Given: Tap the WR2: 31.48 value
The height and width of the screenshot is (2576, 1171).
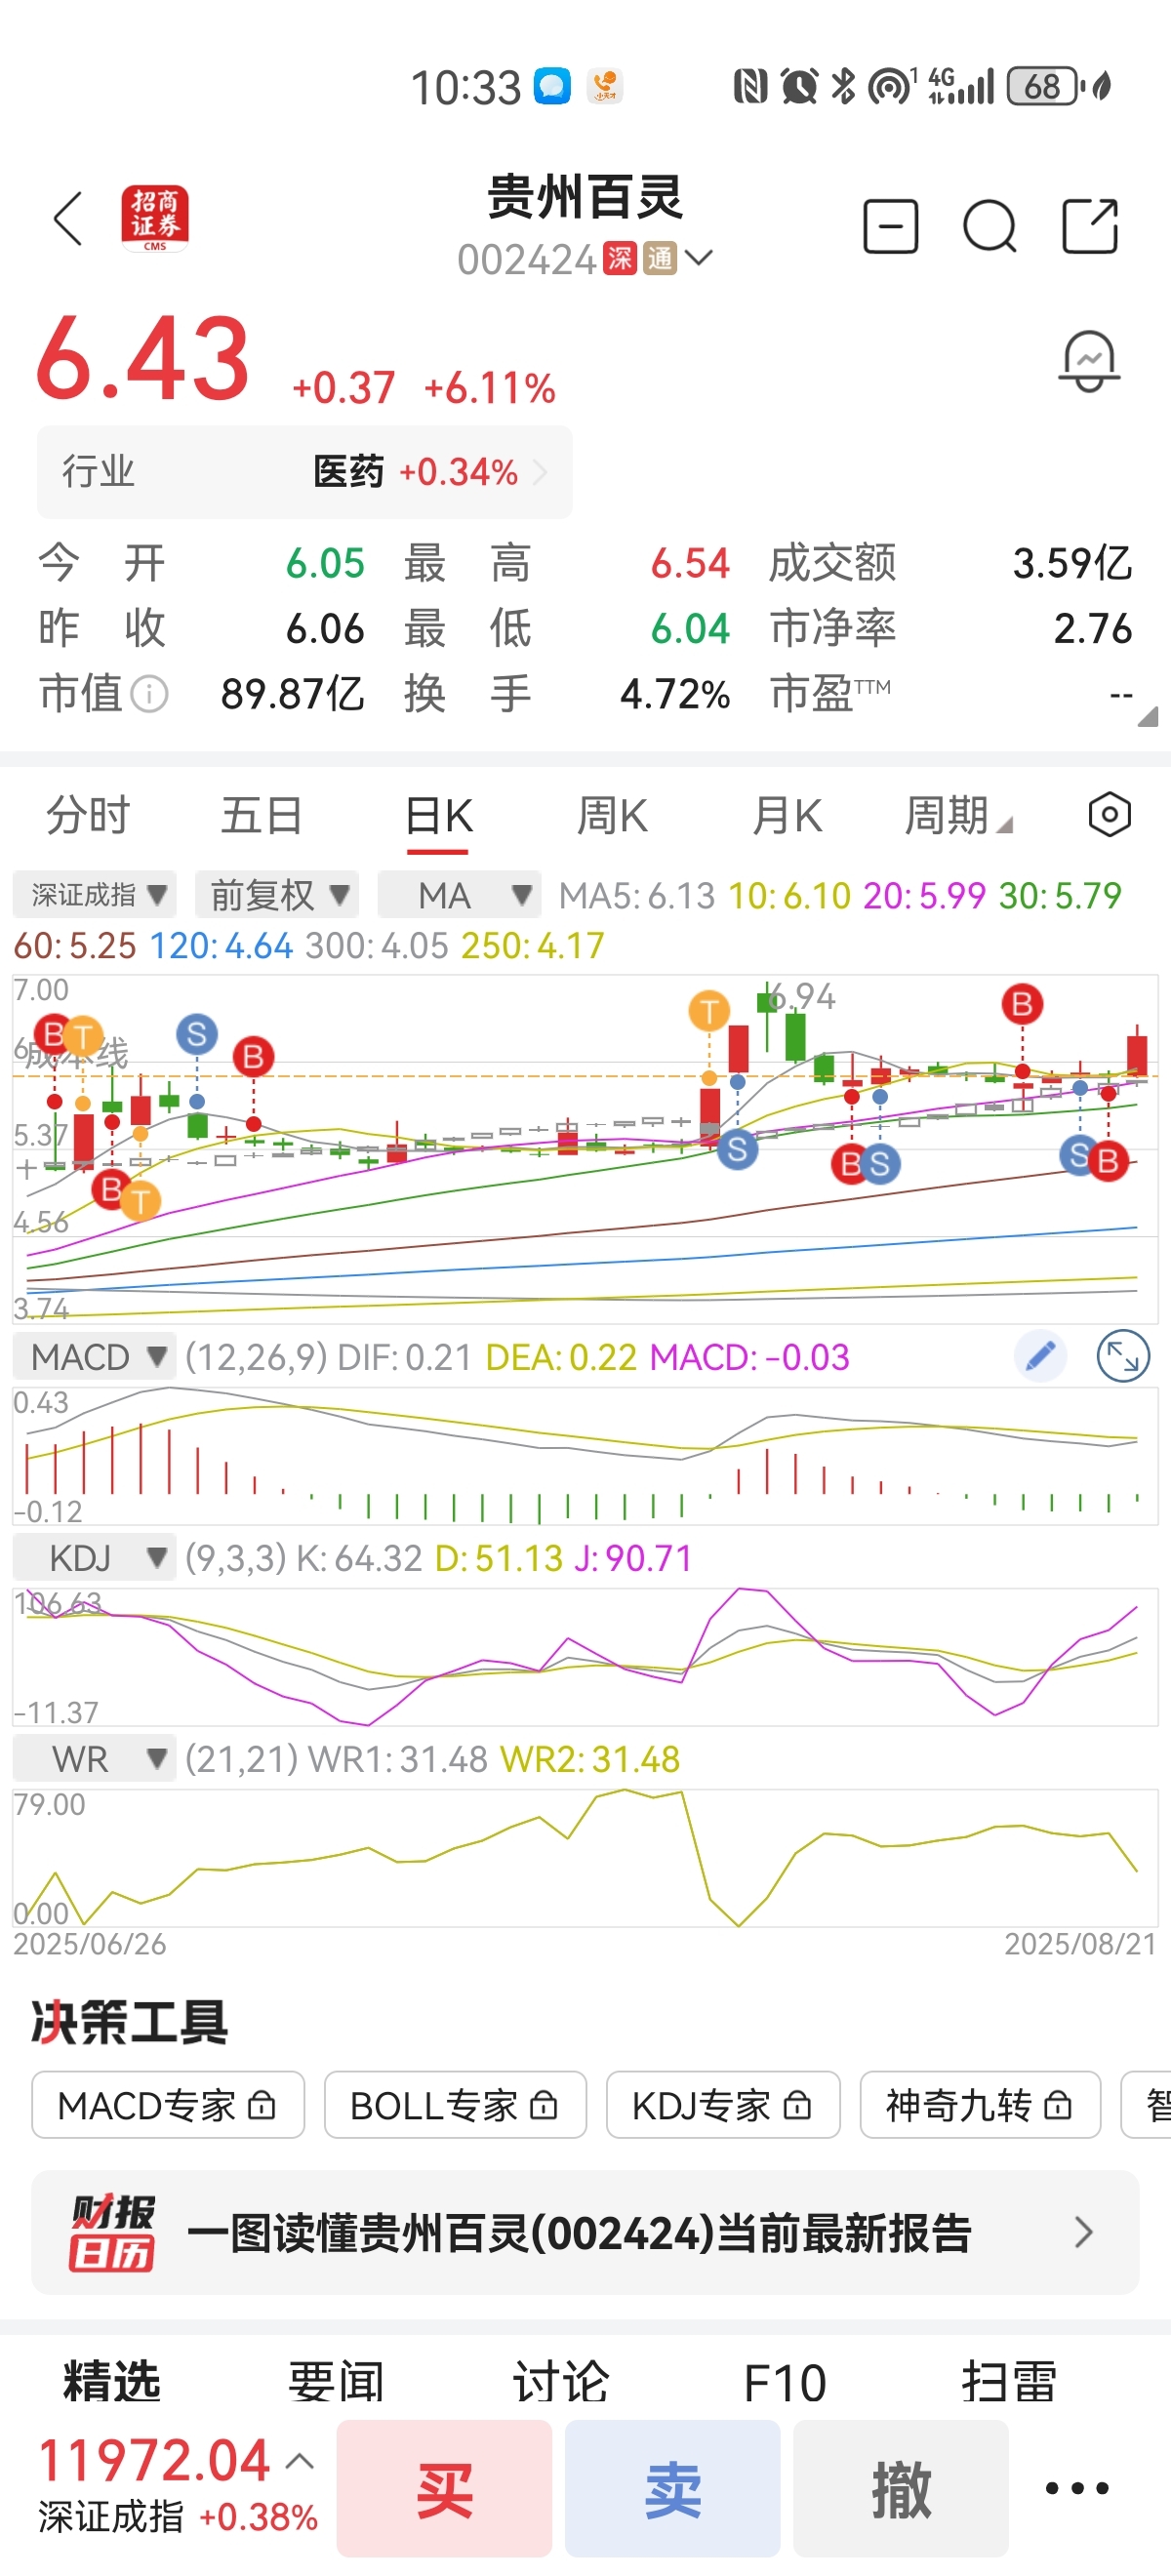Looking at the screenshot, I should click(x=590, y=1759).
